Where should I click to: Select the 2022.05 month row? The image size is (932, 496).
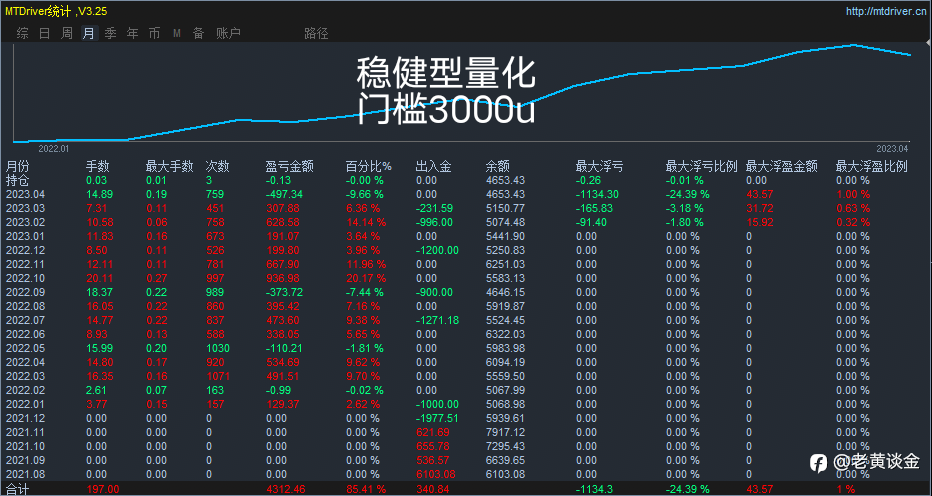(466, 349)
